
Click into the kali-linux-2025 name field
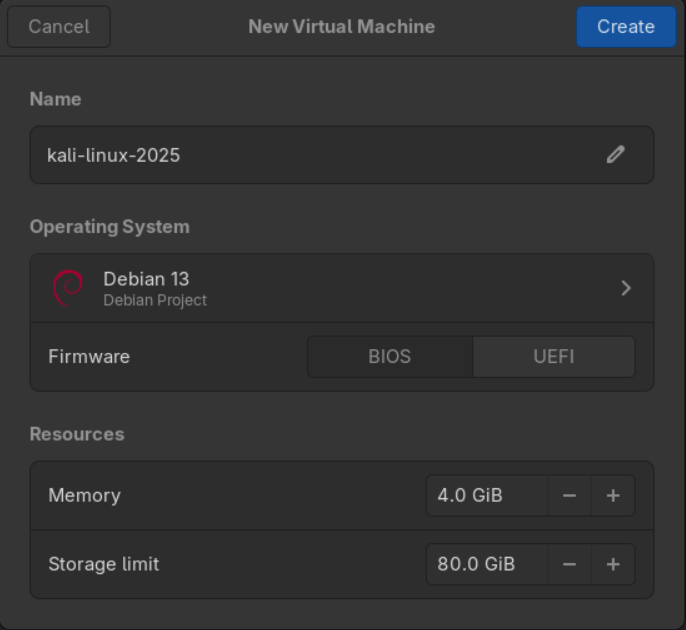coord(300,155)
